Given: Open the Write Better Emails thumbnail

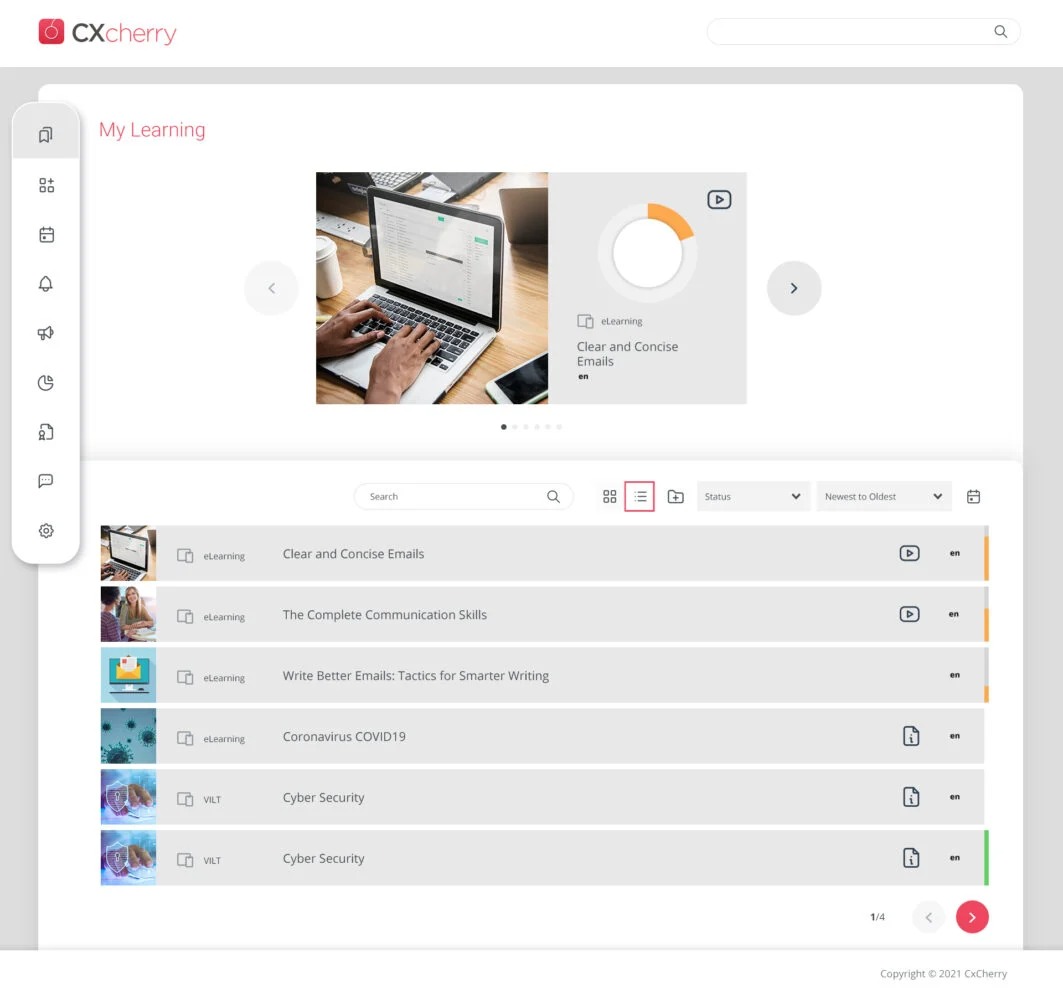Looking at the screenshot, I should pyautogui.click(x=128, y=675).
